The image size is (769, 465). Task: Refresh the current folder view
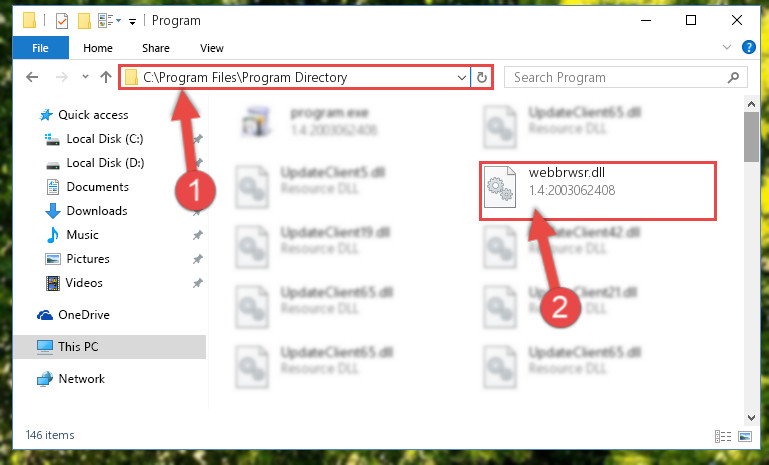click(x=482, y=78)
